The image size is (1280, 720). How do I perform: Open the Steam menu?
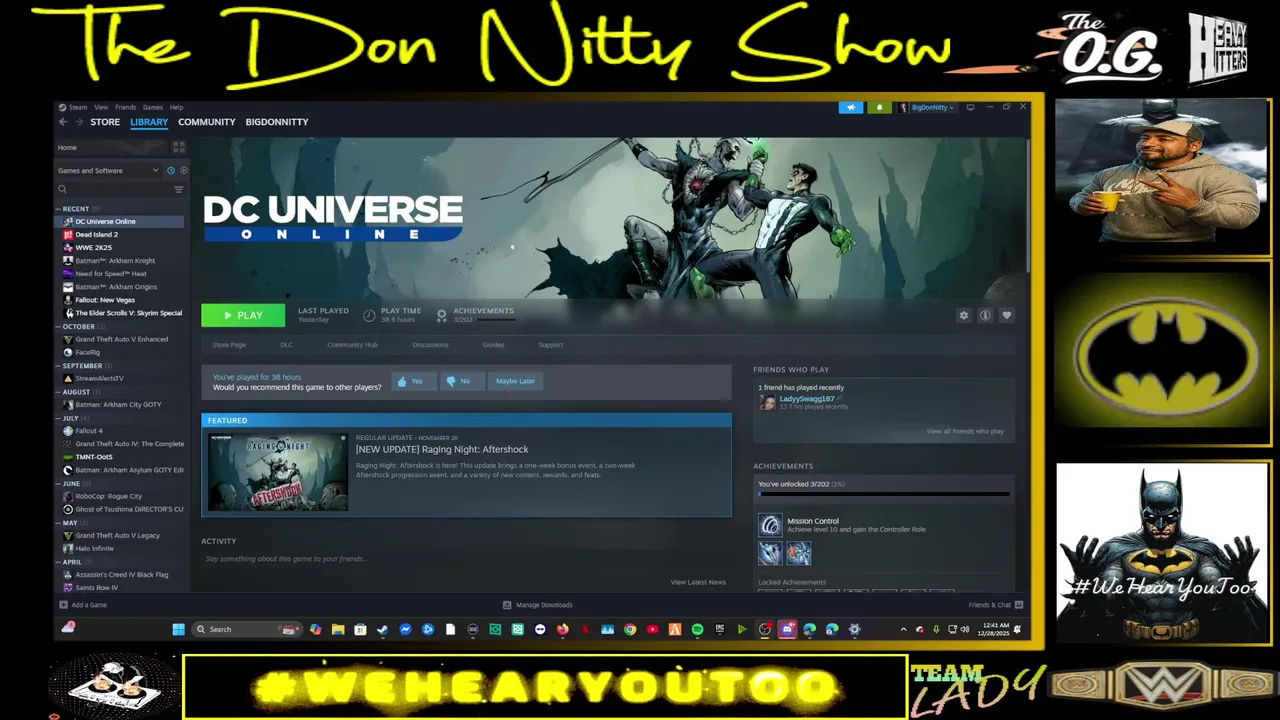(77, 107)
